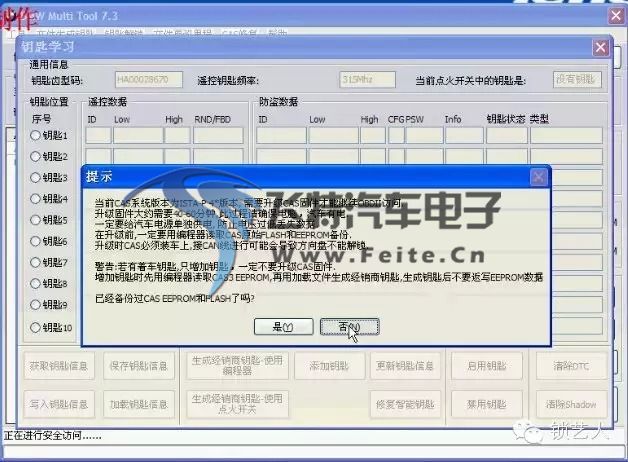Click 钥匙1 remote data ID field
Screen dimensions: 628x462
(x=98, y=135)
